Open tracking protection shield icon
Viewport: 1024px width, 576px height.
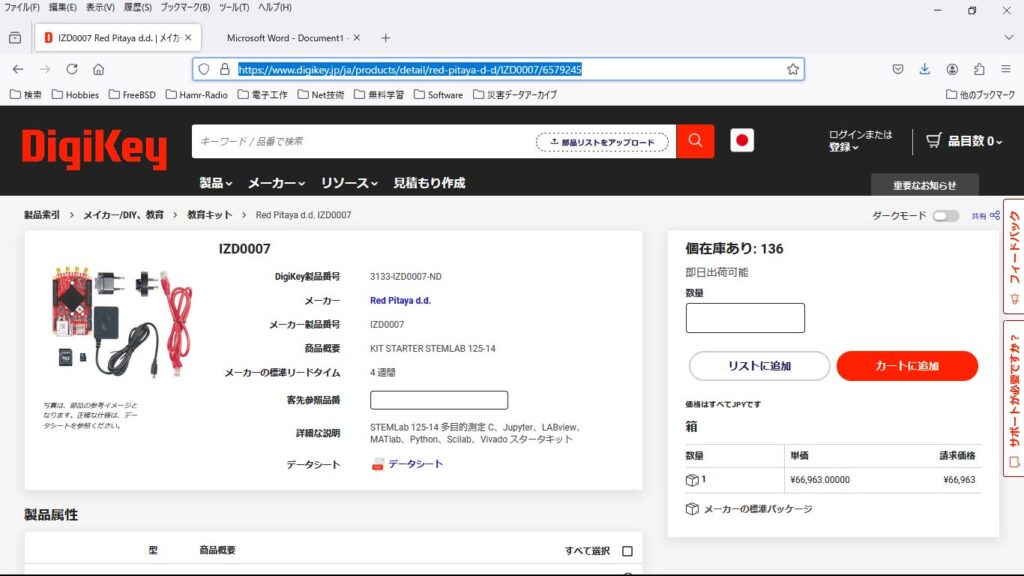point(204,69)
